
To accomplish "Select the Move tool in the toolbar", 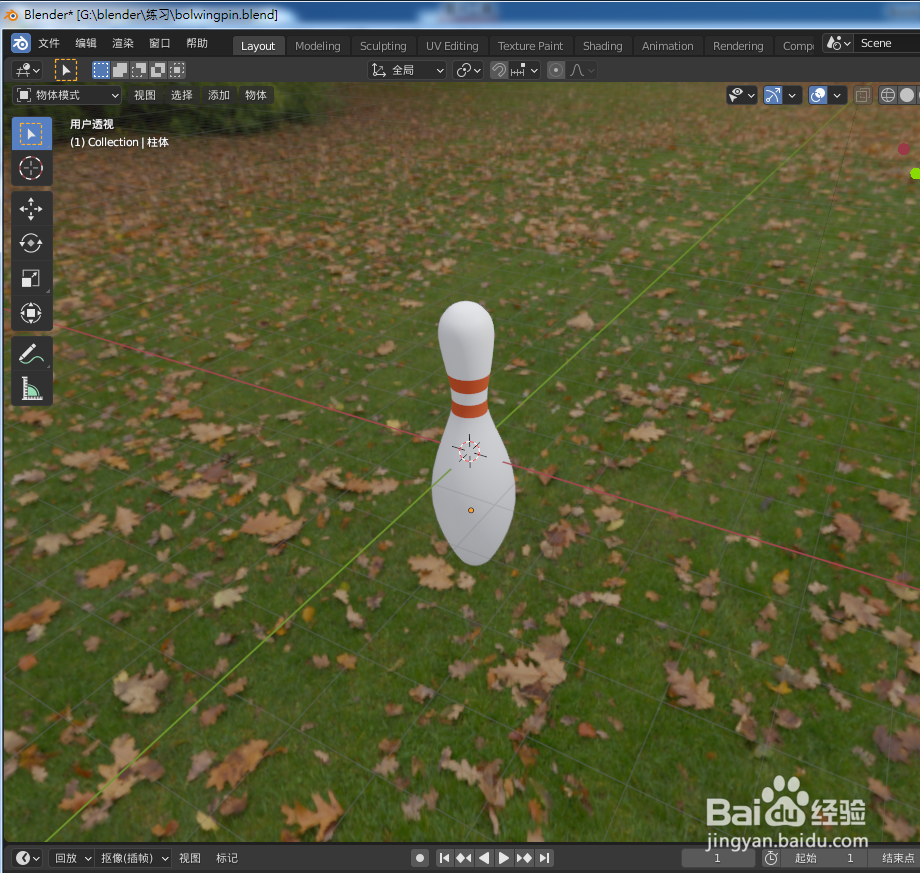I will [31, 208].
